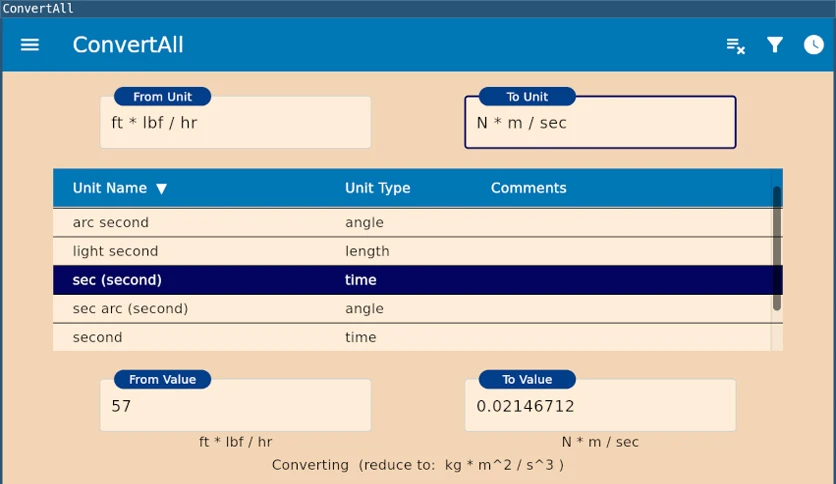Click the Comments column header
Image resolution: width=836 pixels, height=484 pixels.
[x=528, y=188]
